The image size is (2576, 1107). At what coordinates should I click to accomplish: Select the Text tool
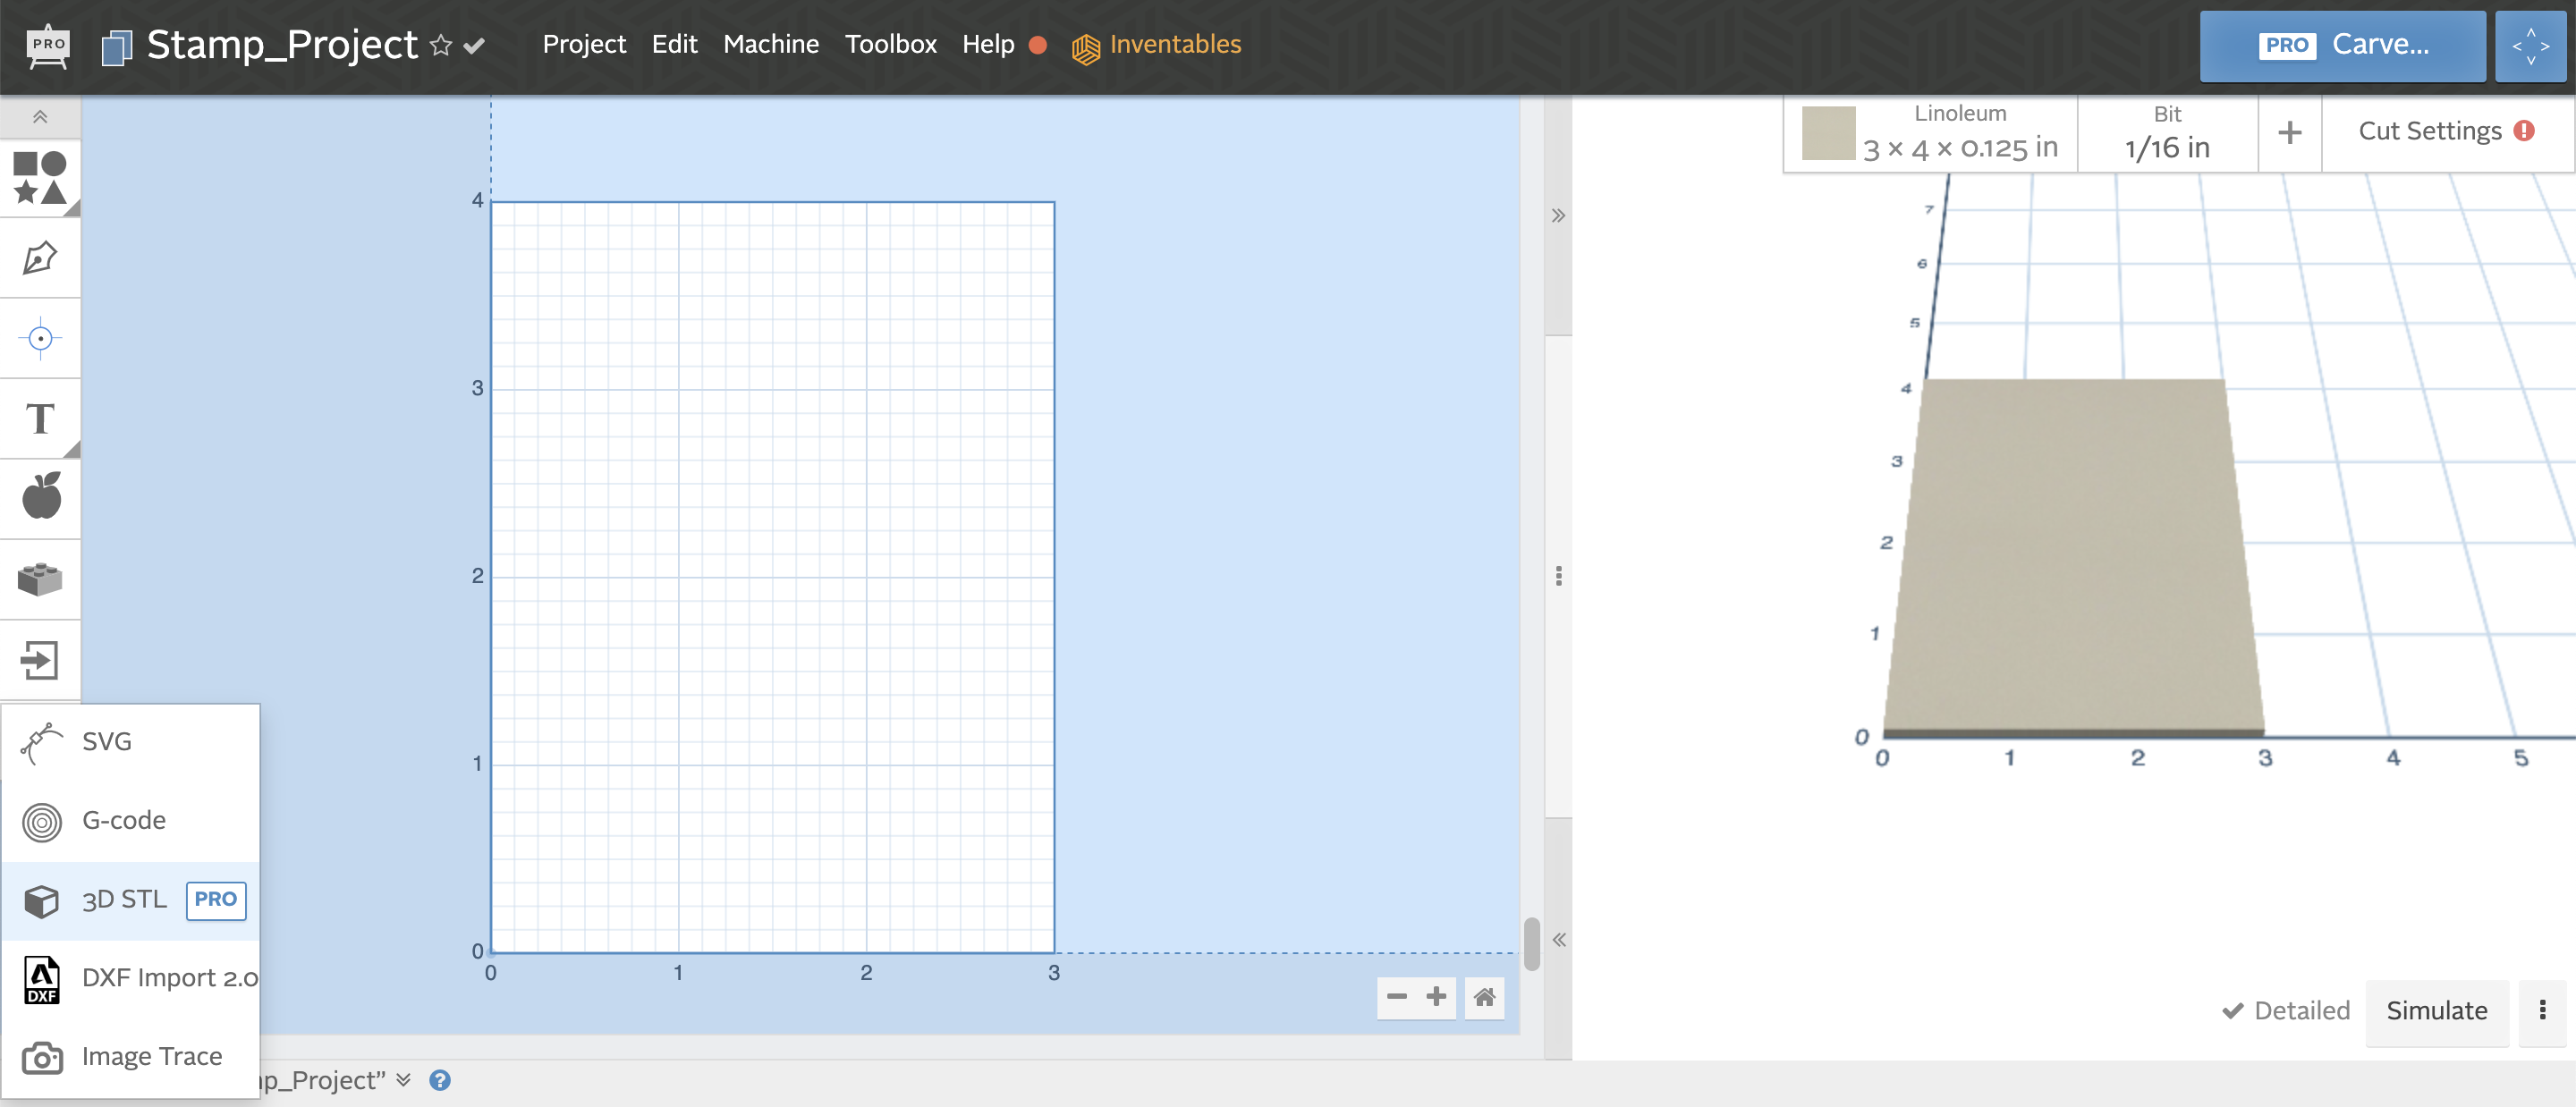tap(40, 418)
